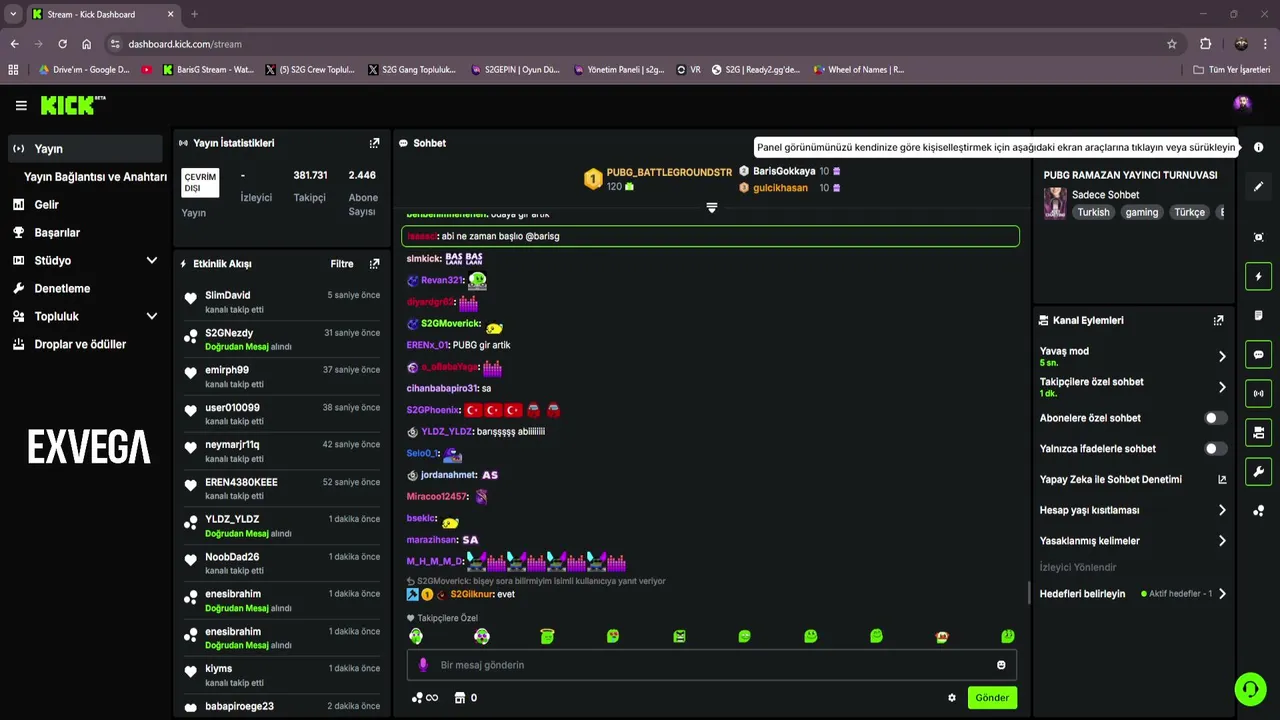Open Hedefleri belirleyin arrow
The width and height of the screenshot is (1280, 720).
pos(1222,594)
